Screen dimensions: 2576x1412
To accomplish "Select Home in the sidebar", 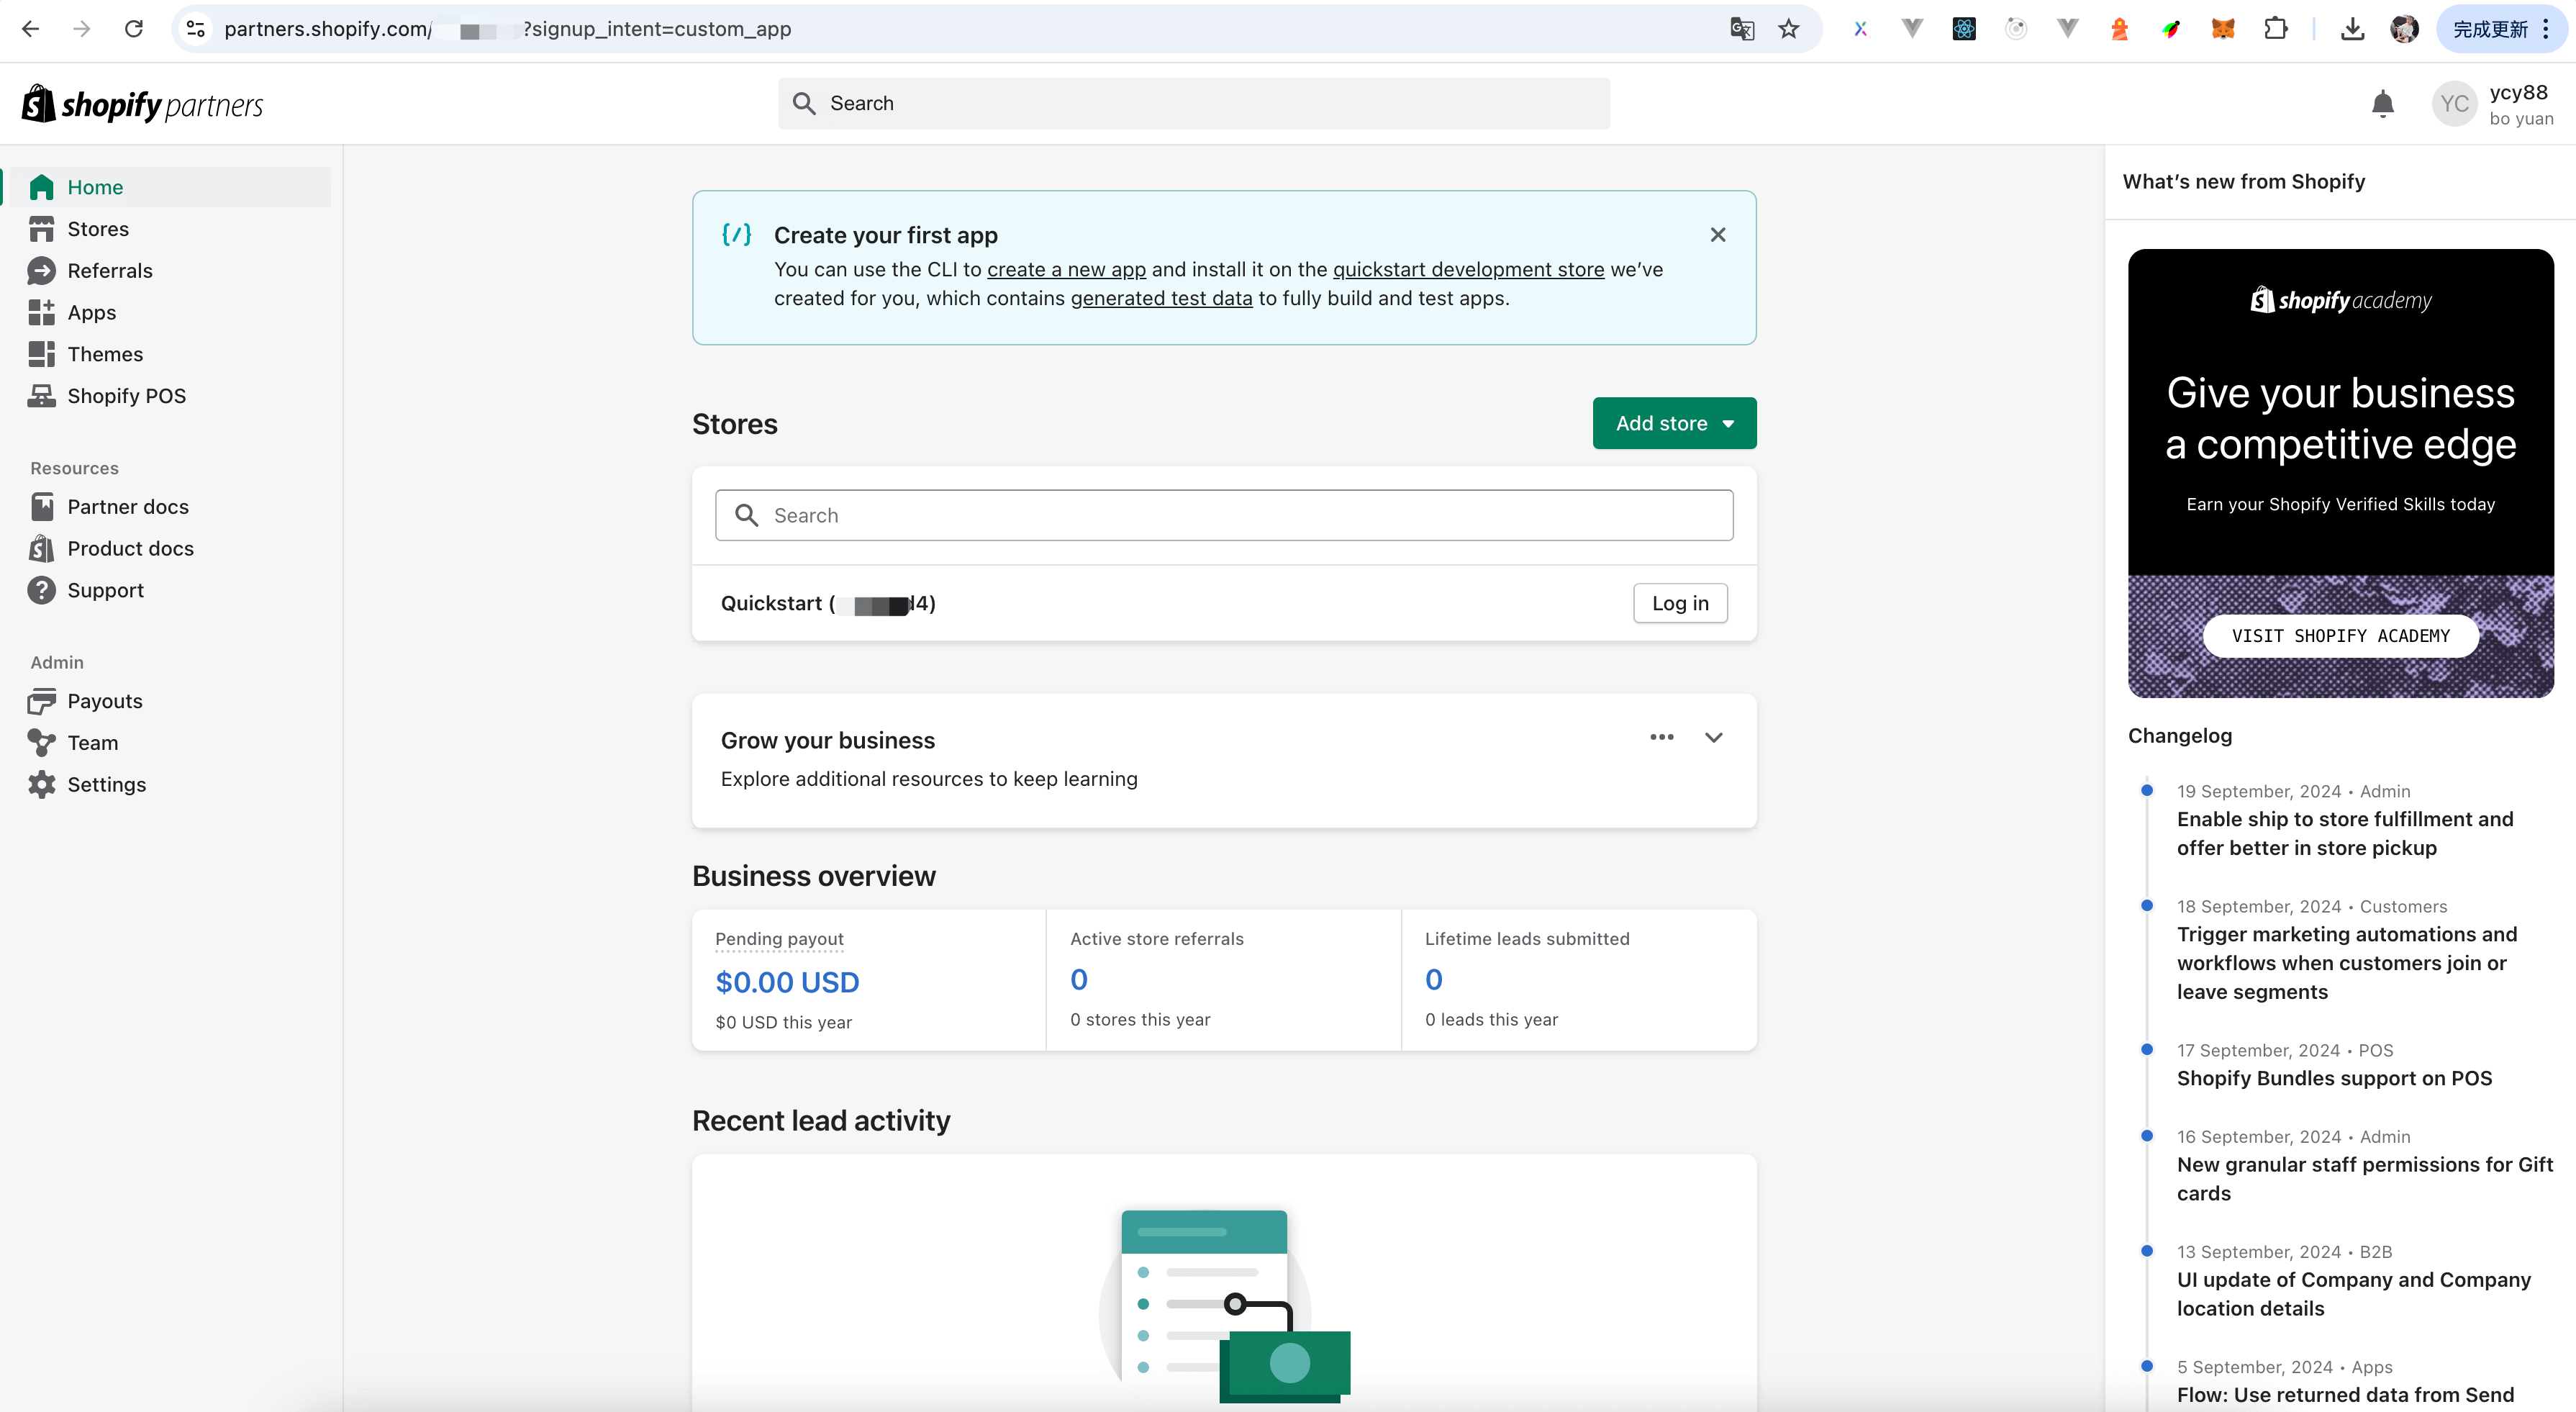I will pos(95,187).
